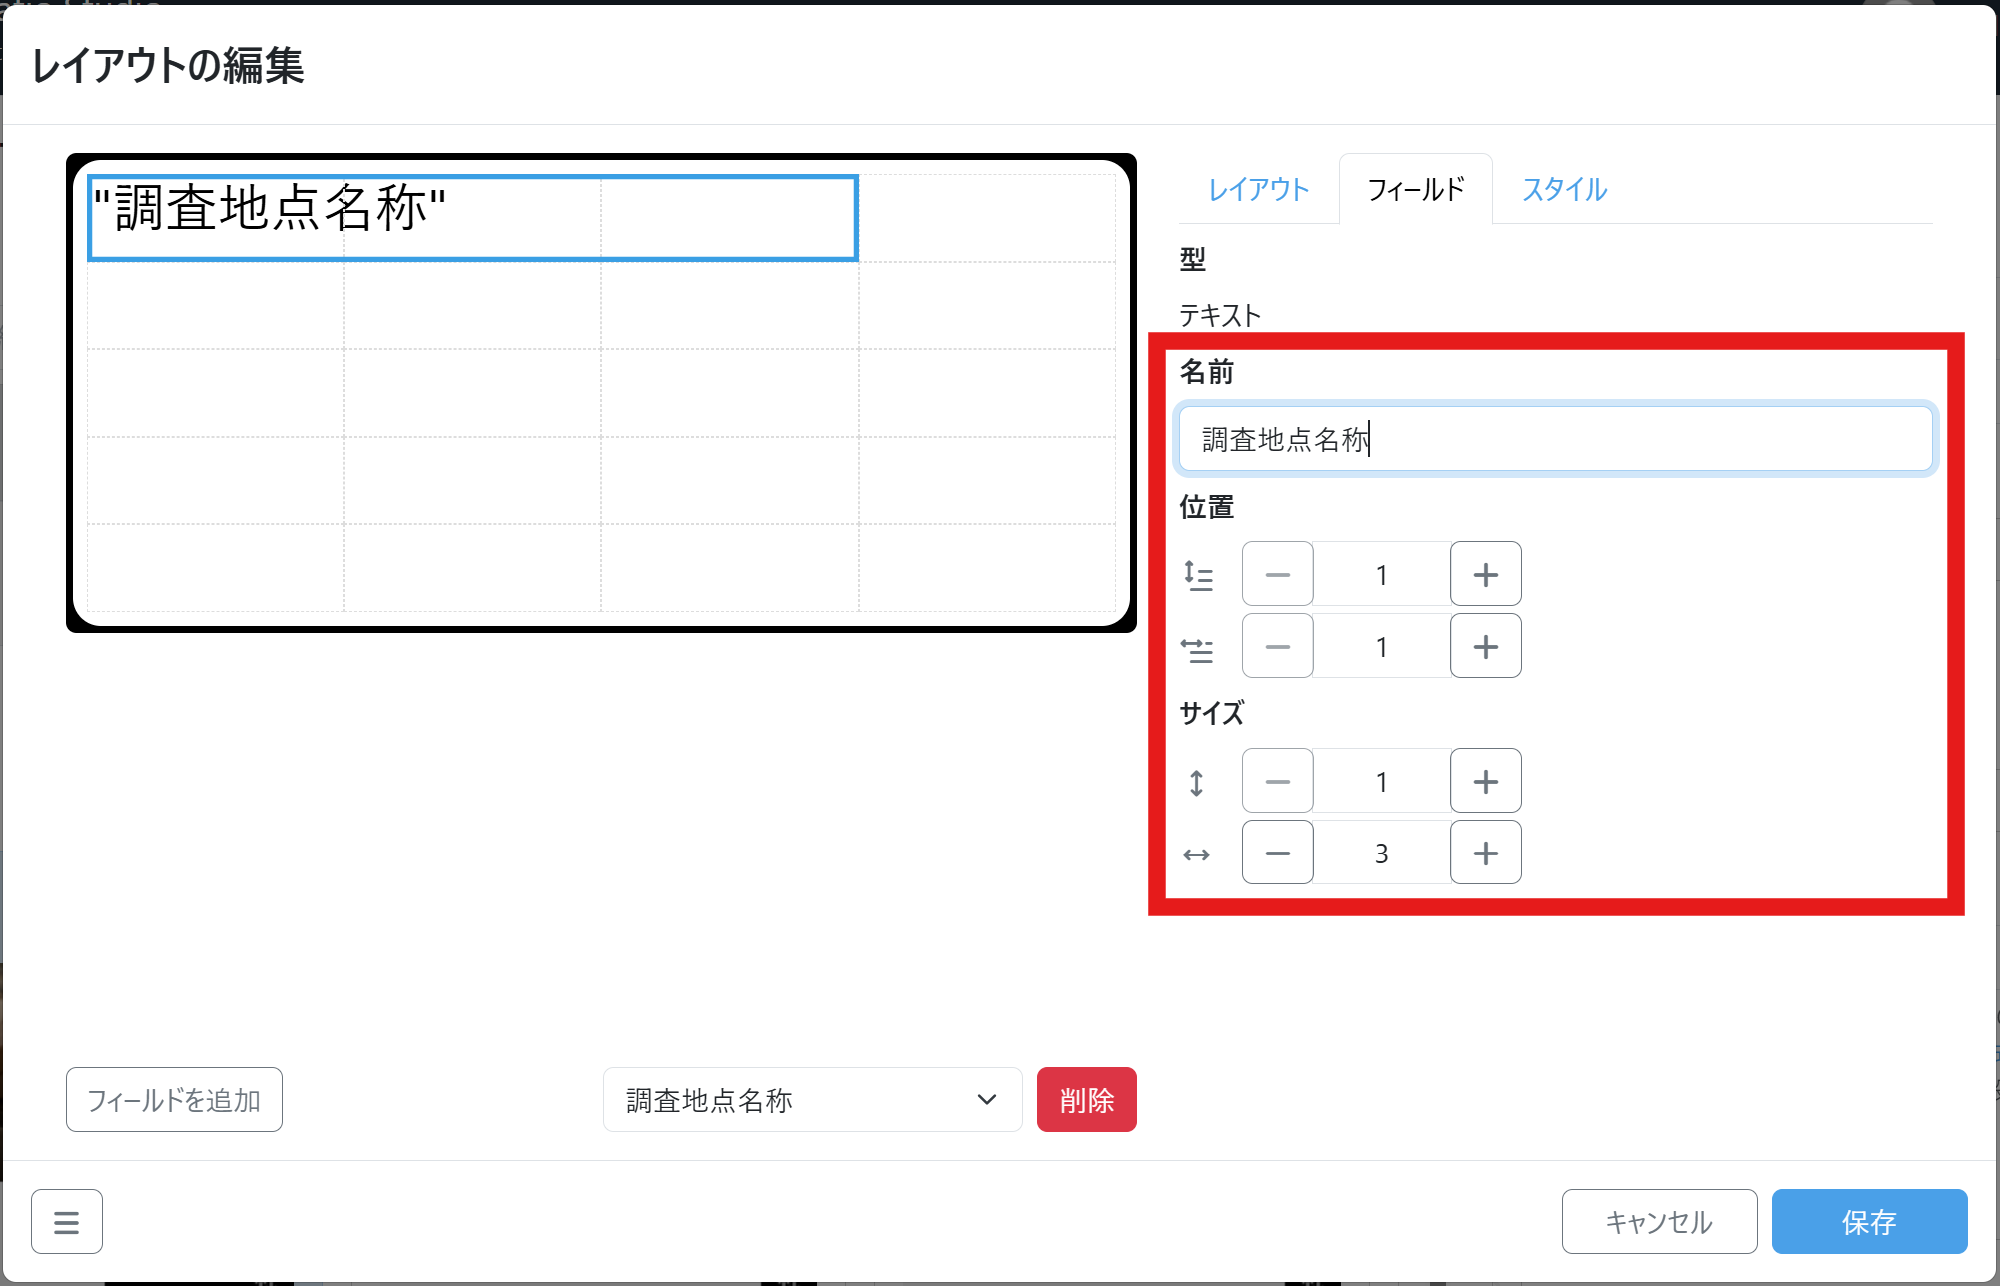The height and width of the screenshot is (1286, 2000).
Task: Increase field height with the plus button
Action: coord(1485,781)
